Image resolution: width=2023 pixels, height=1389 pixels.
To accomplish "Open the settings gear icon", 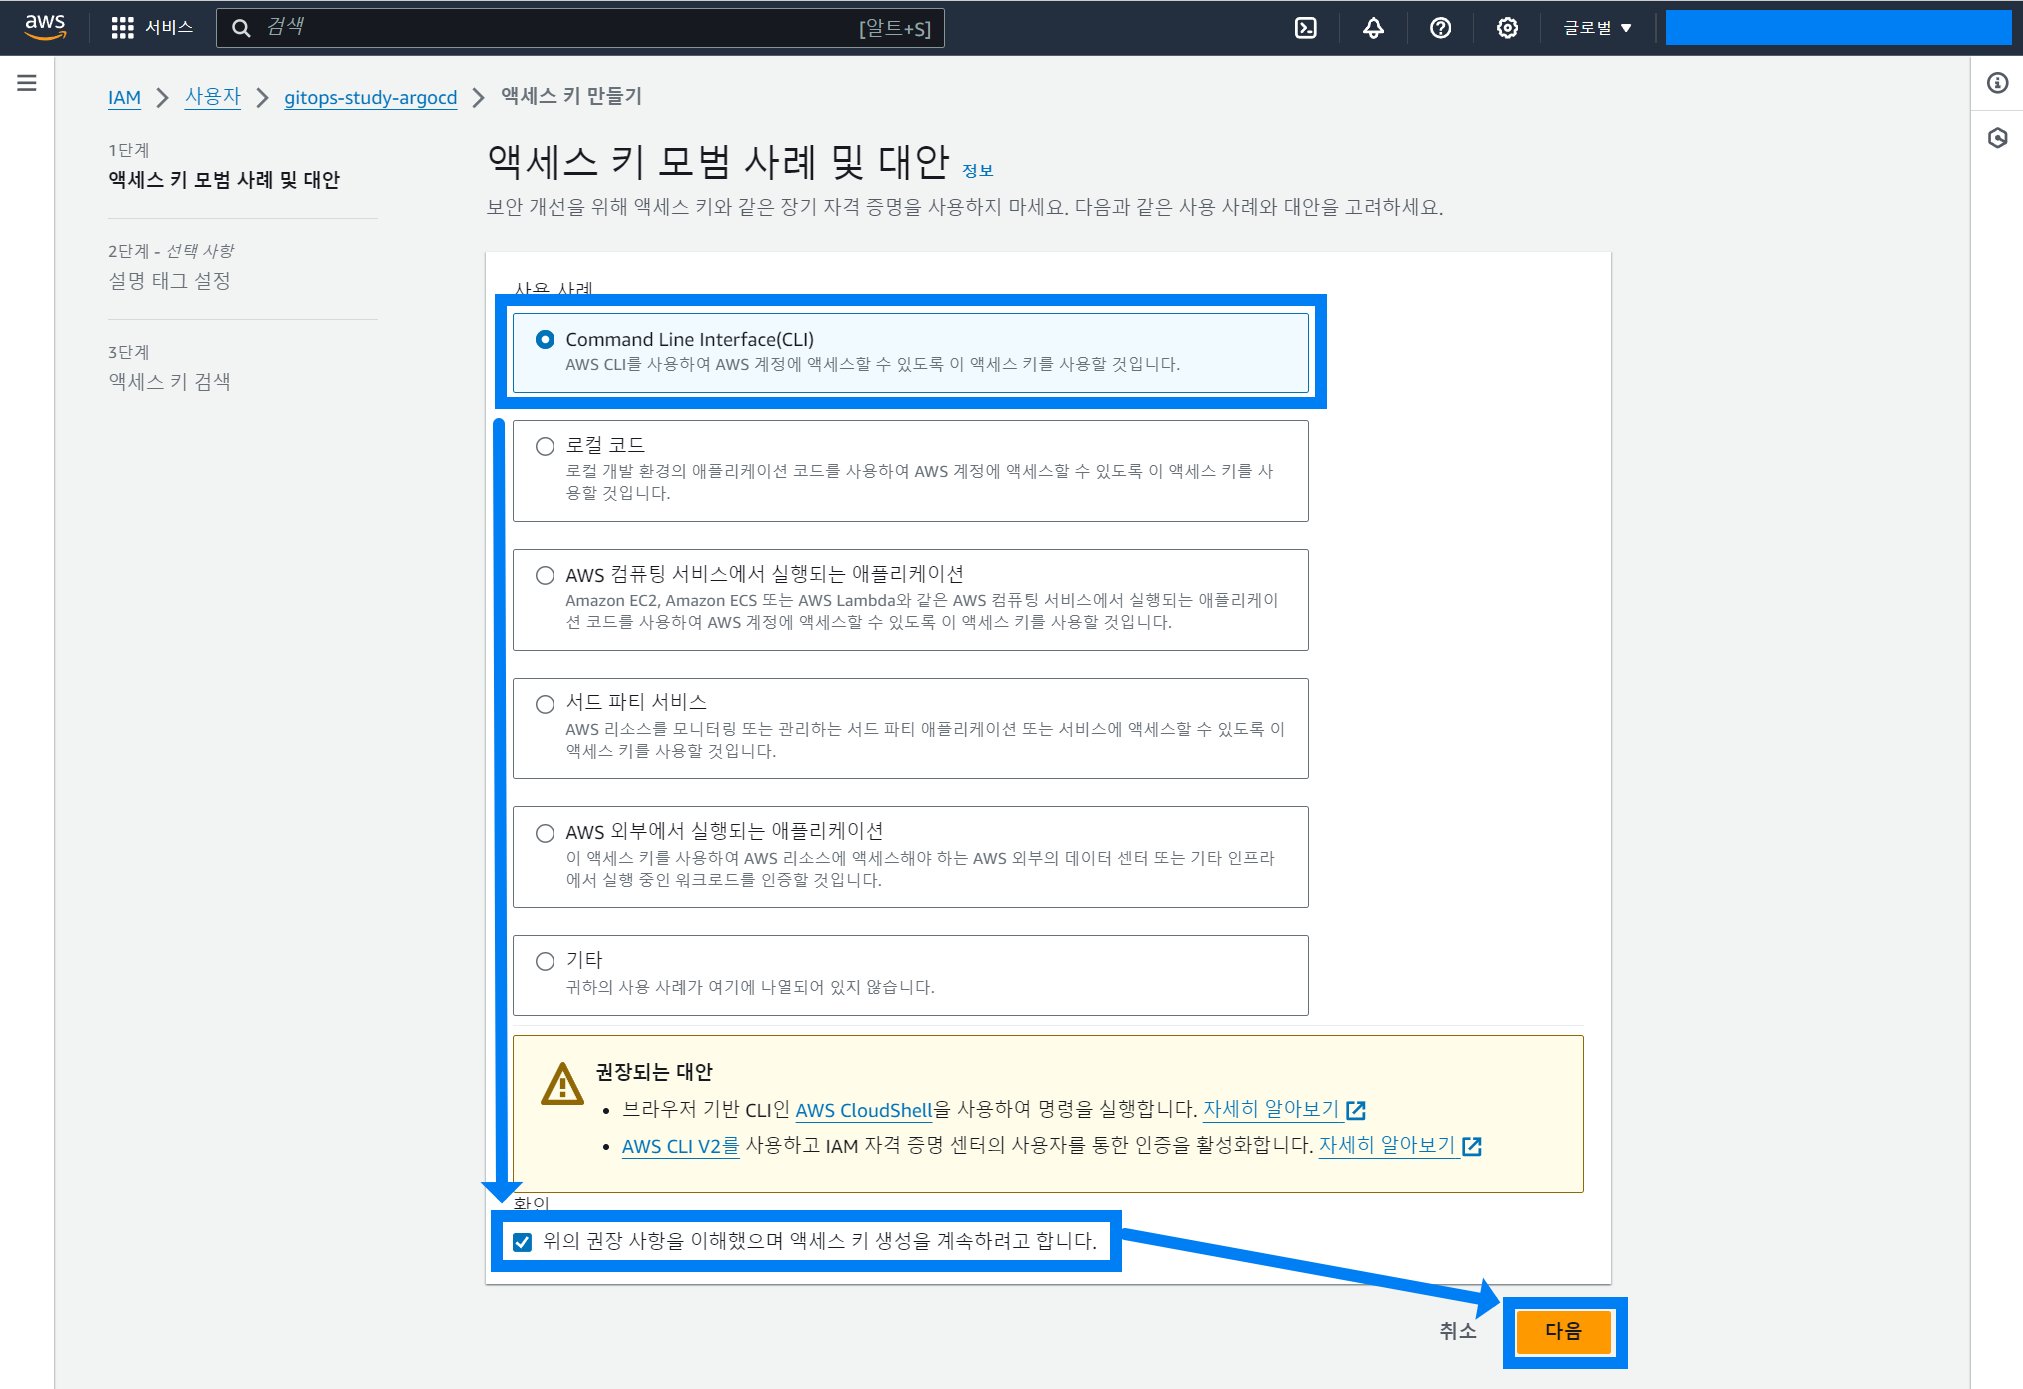I will point(1507,28).
